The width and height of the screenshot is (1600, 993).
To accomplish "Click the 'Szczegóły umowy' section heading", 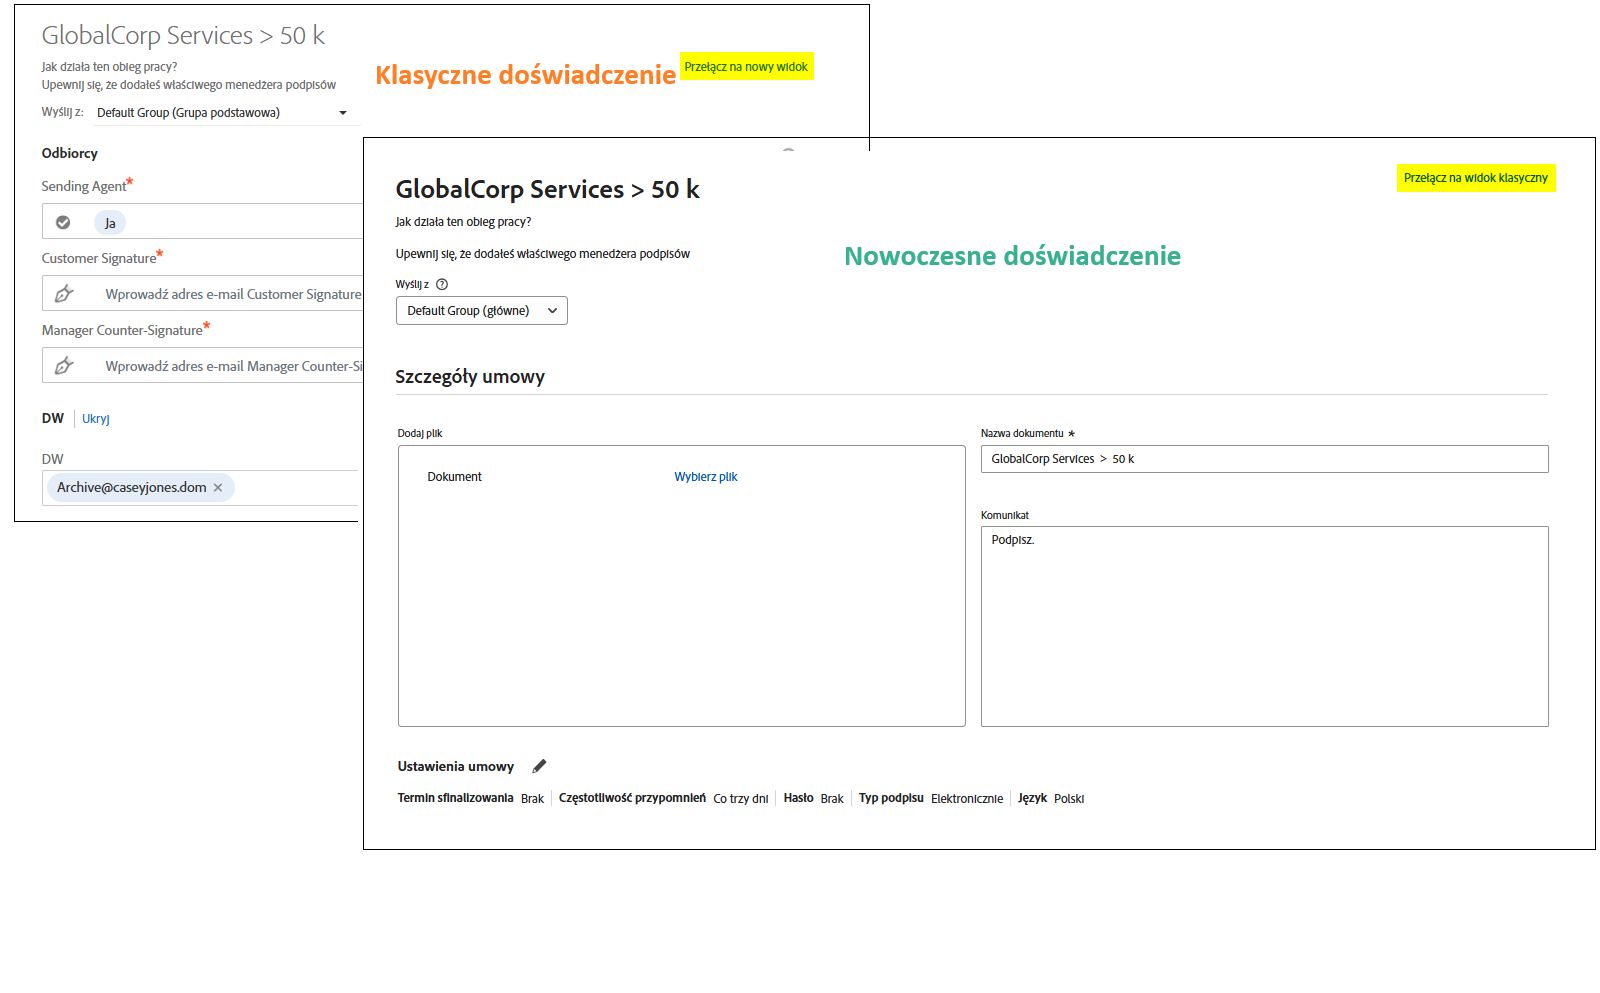I will pos(470,377).
